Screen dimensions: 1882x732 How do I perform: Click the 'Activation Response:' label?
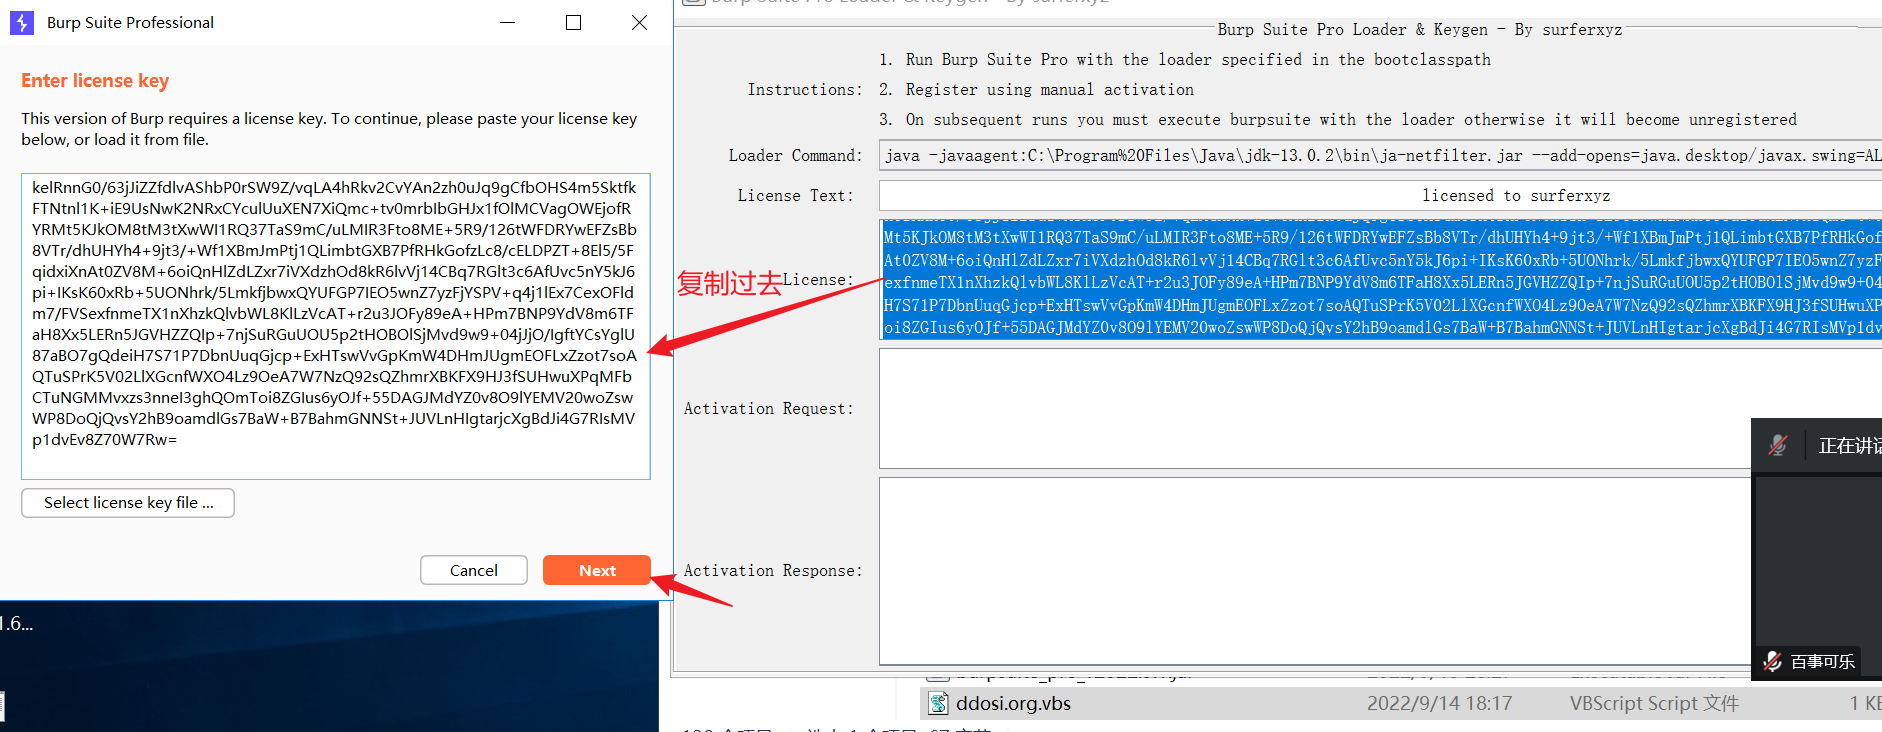pos(773,571)
